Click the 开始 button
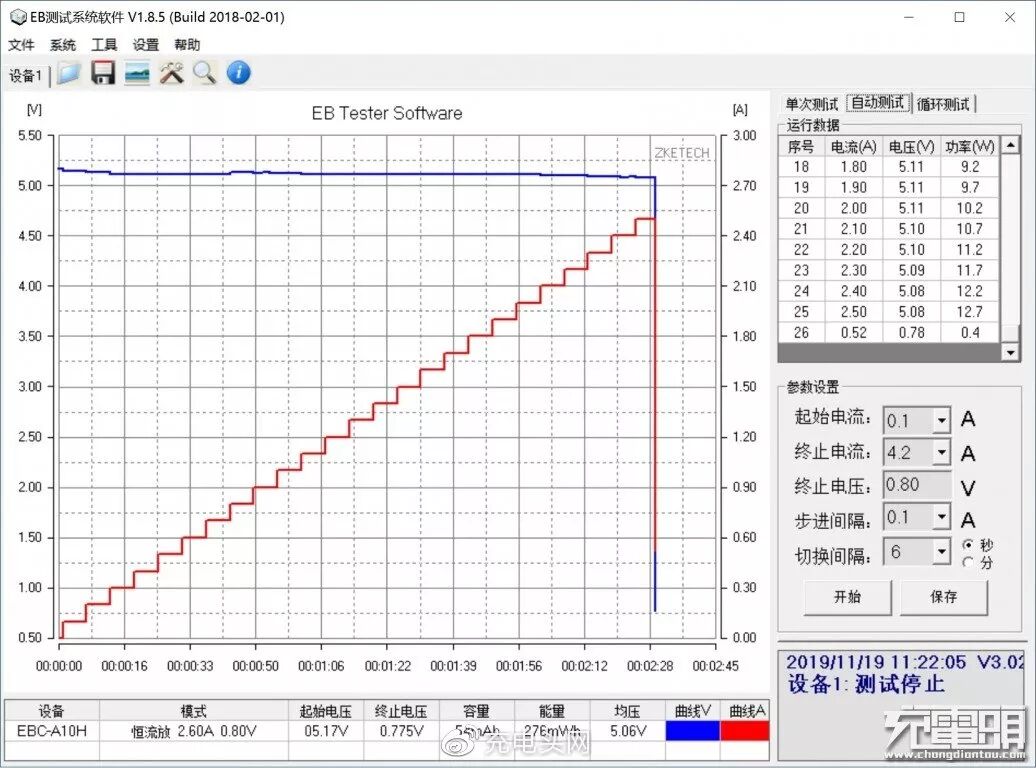1036x768 pixels. click(847, 597)
